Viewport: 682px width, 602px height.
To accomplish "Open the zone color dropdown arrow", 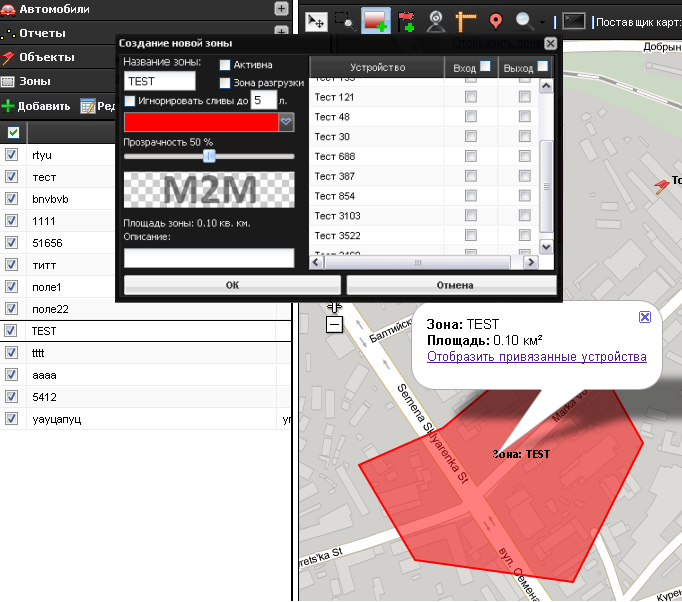I will tap(286, 122).
